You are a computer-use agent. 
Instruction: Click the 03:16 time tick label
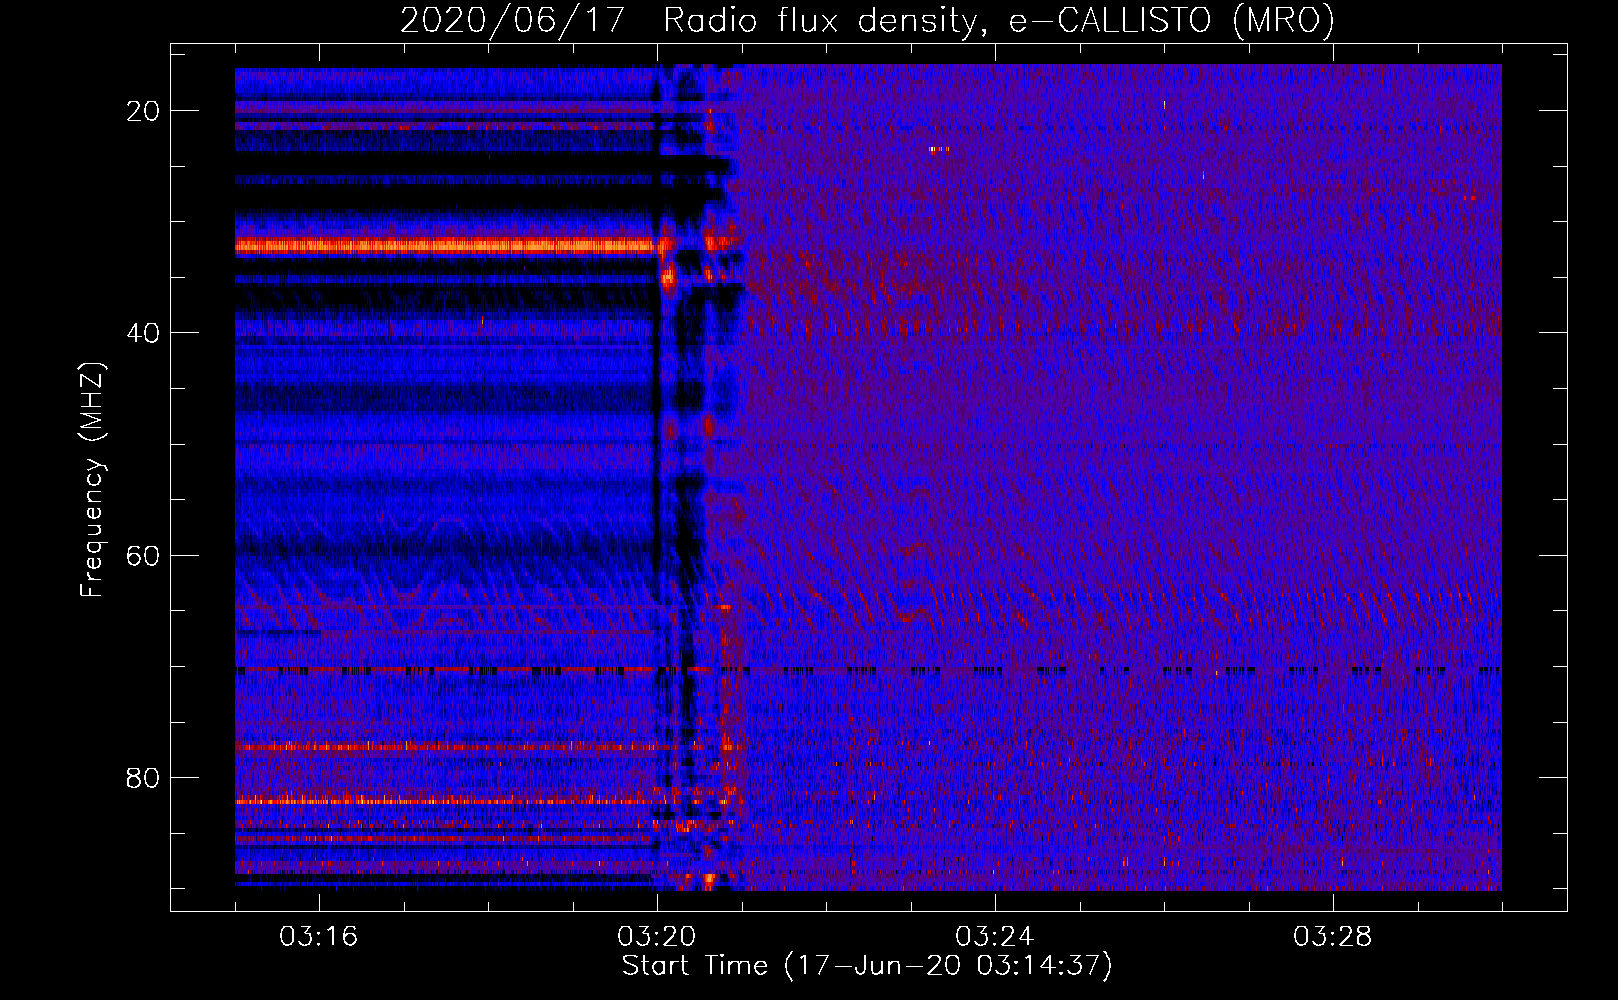coord(319,937)
